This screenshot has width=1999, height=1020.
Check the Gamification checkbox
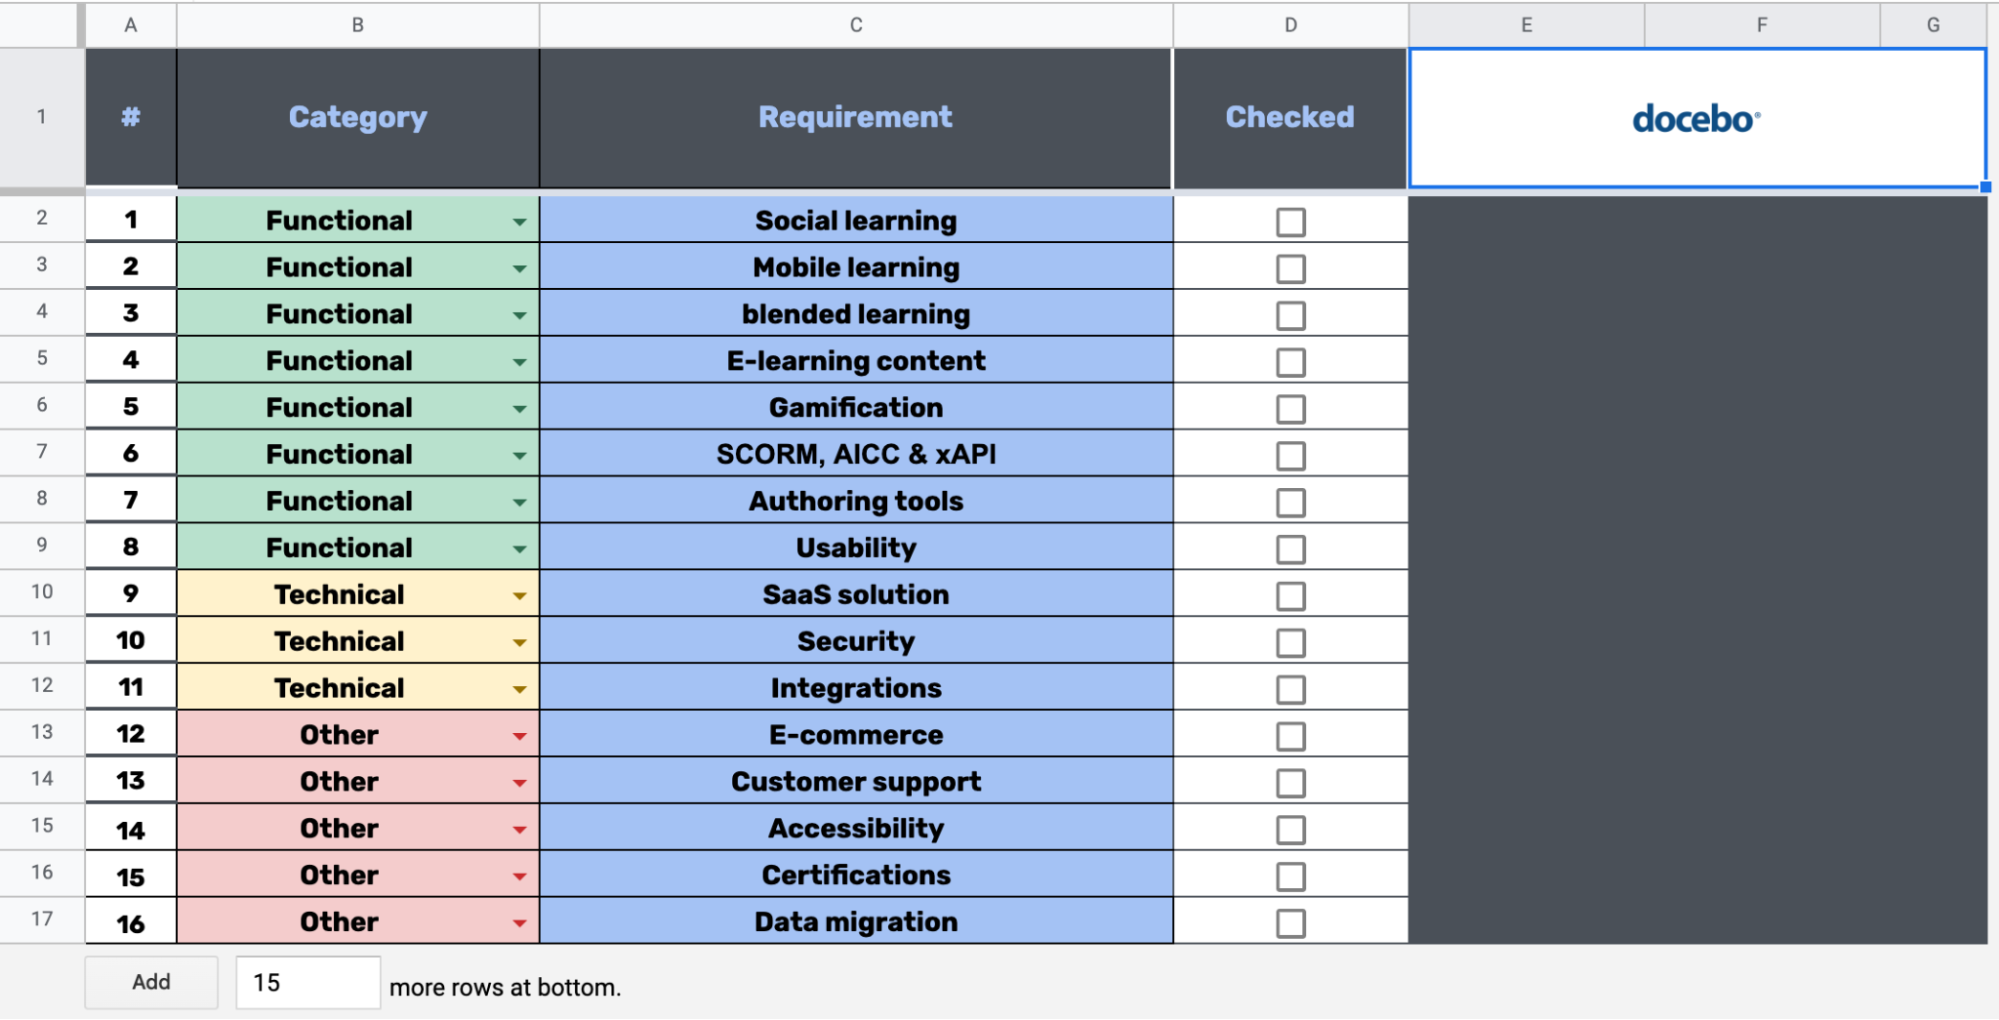tap(1290, 408)
